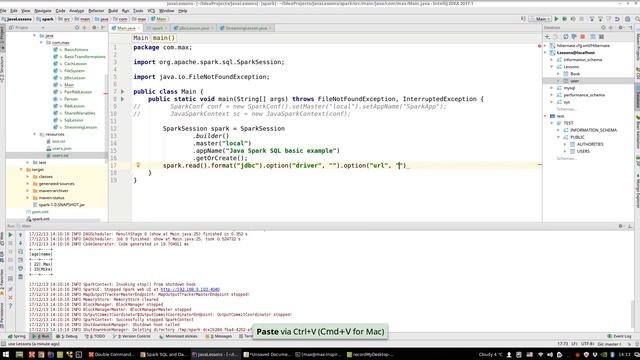Screen dimensions: 640x360
Task: Switch to Double Commander taskbar window
Action: click(x=111, y=355)
